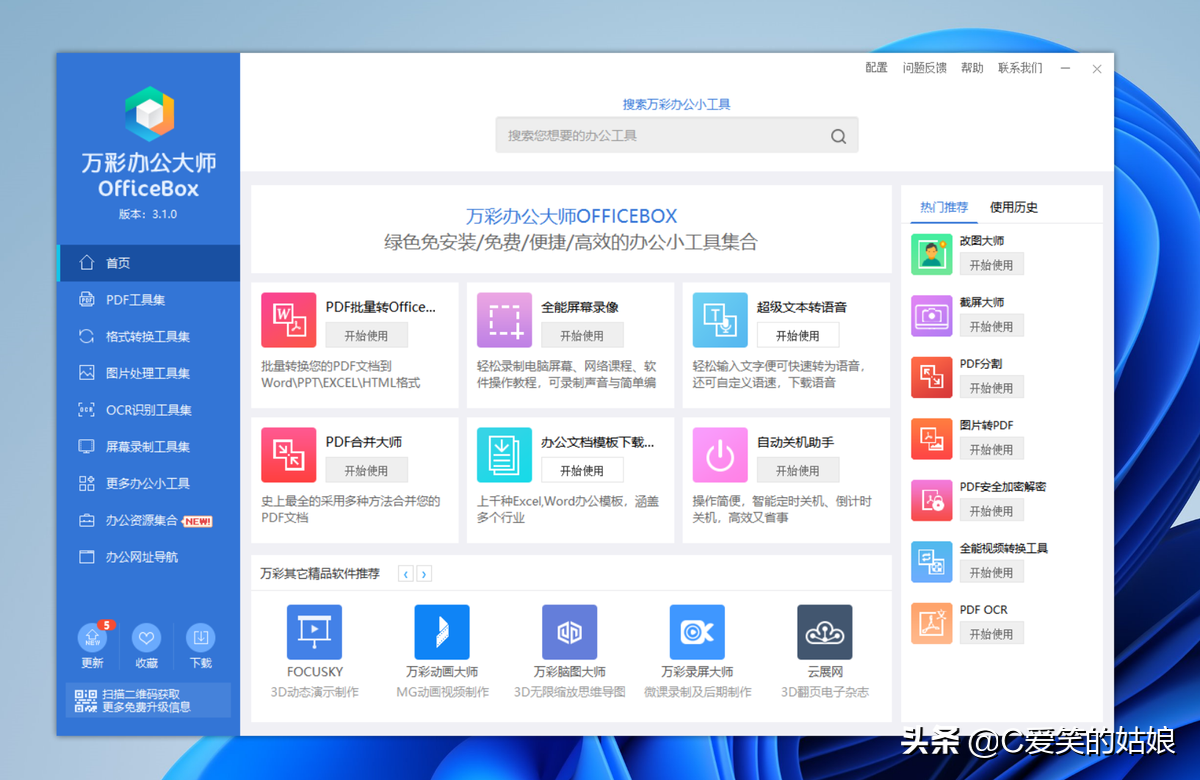Click the search magnifier icon

[839, 136]
